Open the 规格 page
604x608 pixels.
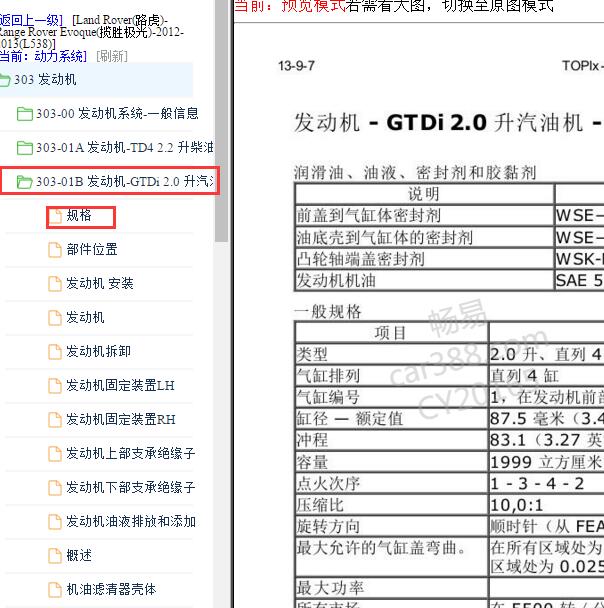coord(79,215)
